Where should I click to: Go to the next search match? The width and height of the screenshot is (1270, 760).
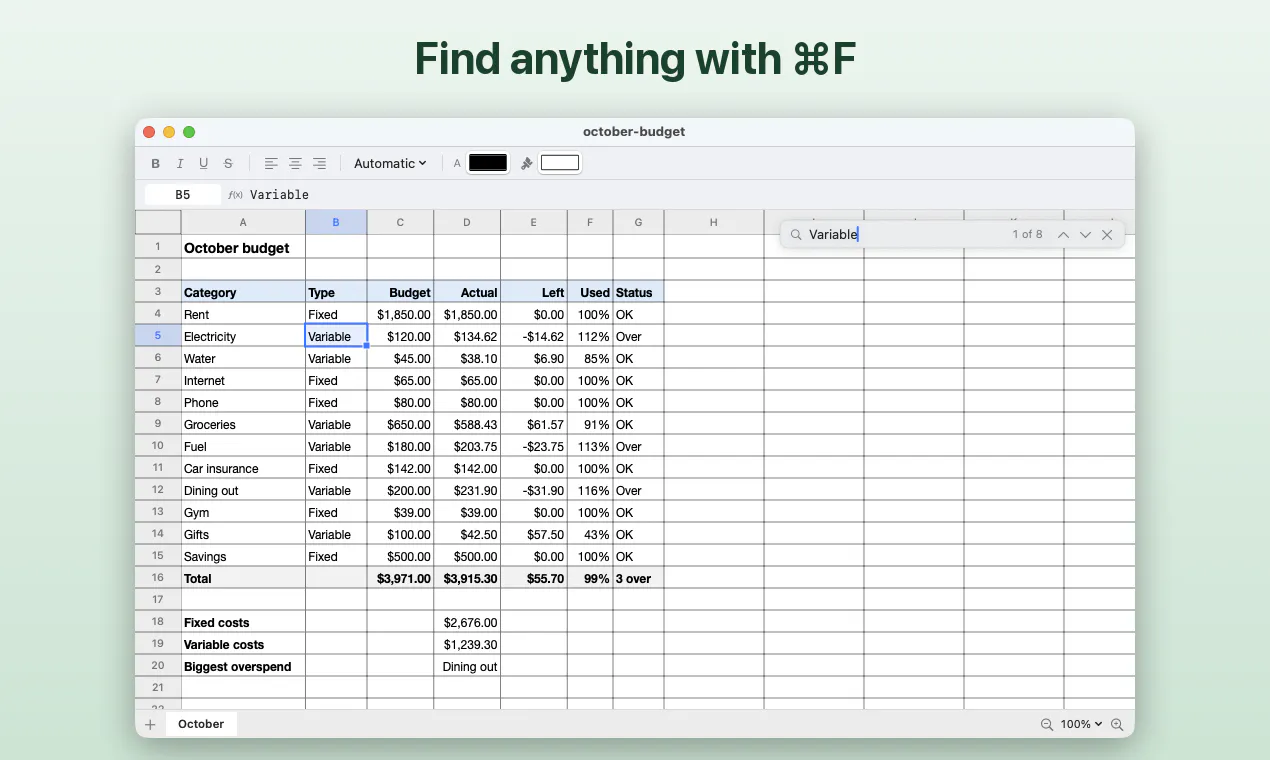pos(1085,234)
